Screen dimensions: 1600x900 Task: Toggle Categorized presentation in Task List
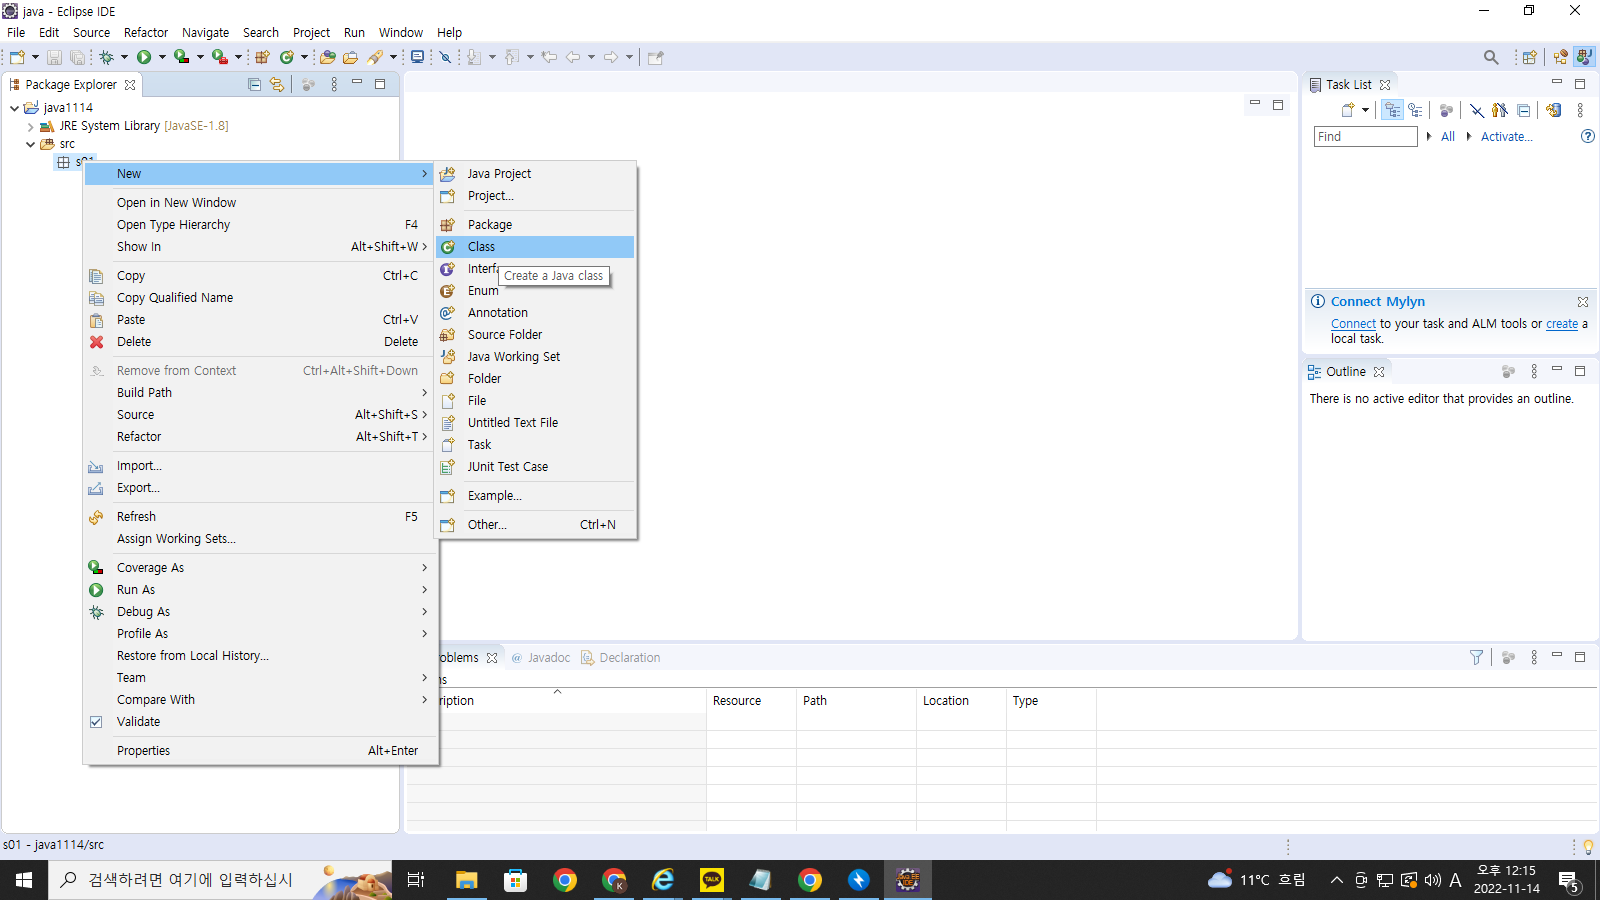point(1393,111)
